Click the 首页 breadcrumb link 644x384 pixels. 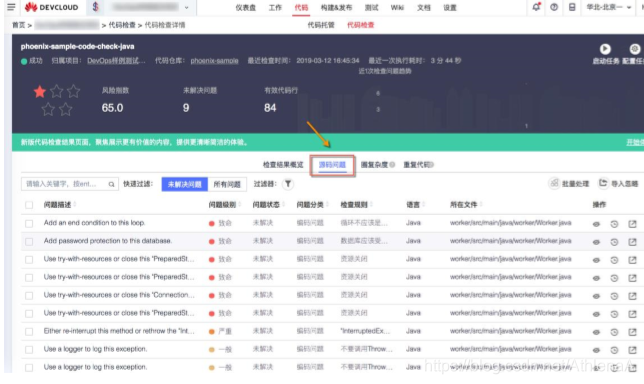click(18, 25)
